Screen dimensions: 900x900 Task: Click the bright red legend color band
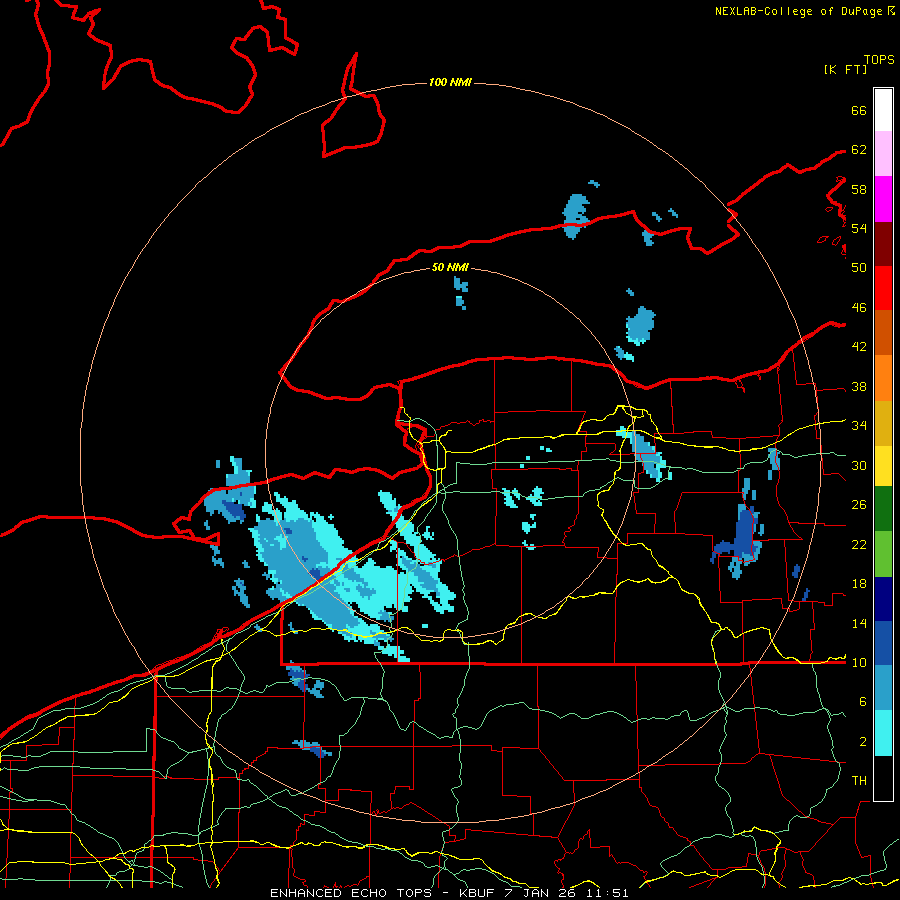[x=883, y=288]
